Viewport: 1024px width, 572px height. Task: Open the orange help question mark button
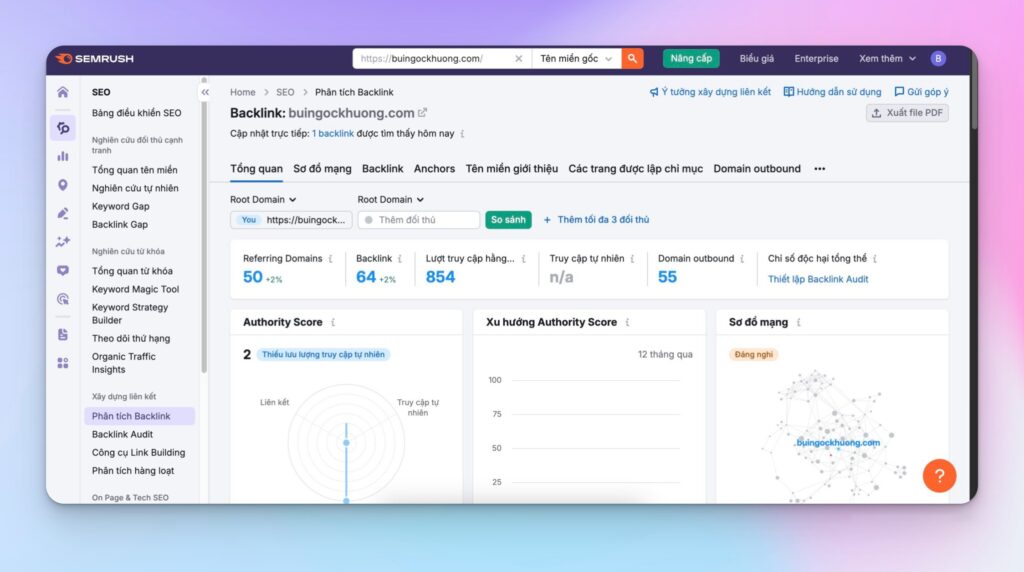point(939,476)
